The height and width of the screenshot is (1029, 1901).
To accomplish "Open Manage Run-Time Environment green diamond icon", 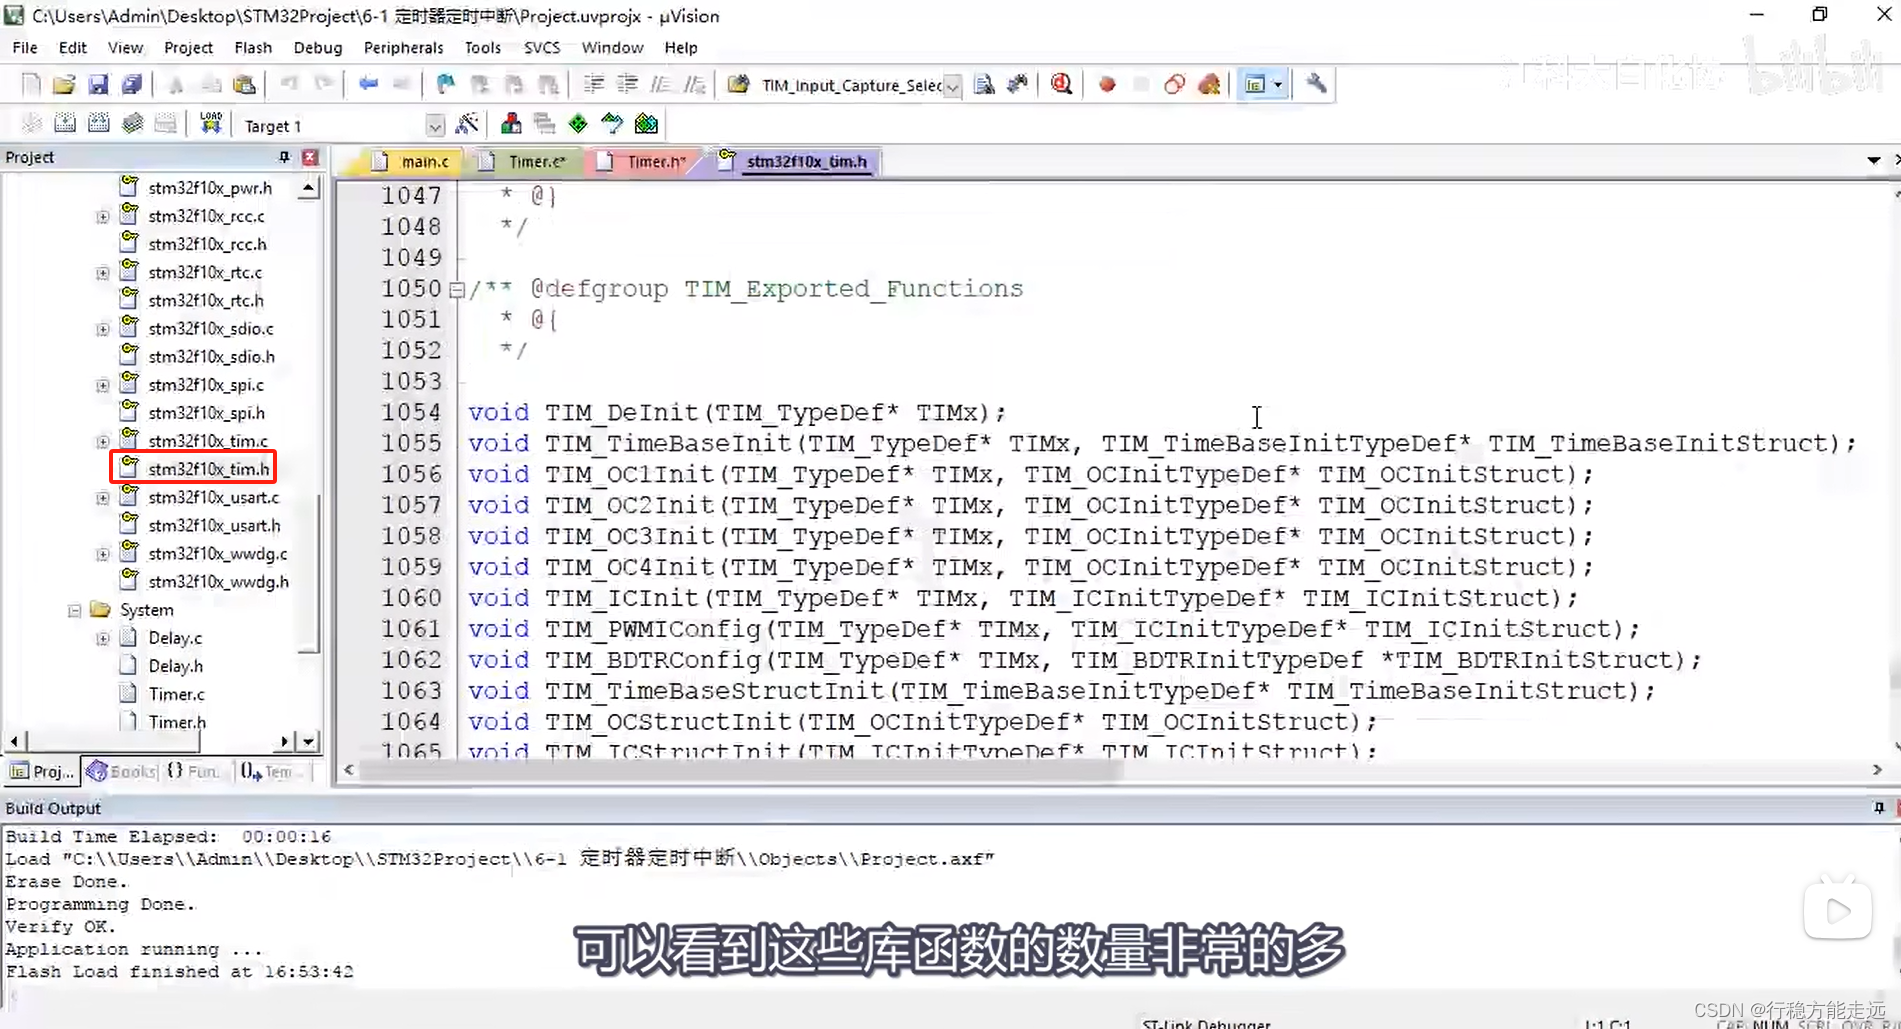I will [x=578, y=124].
